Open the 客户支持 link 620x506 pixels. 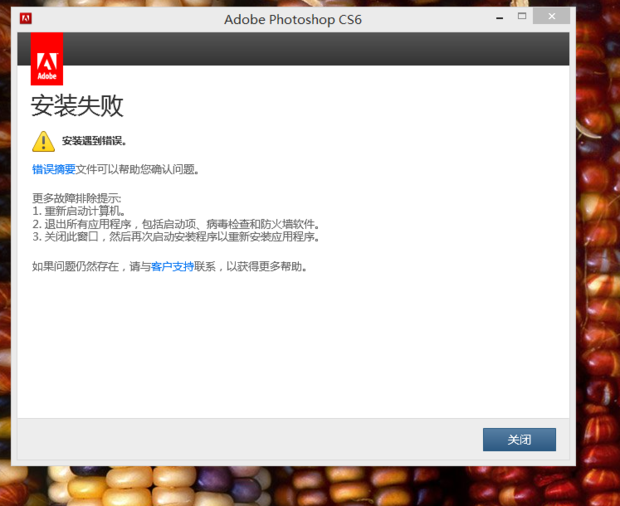(172, 266)
